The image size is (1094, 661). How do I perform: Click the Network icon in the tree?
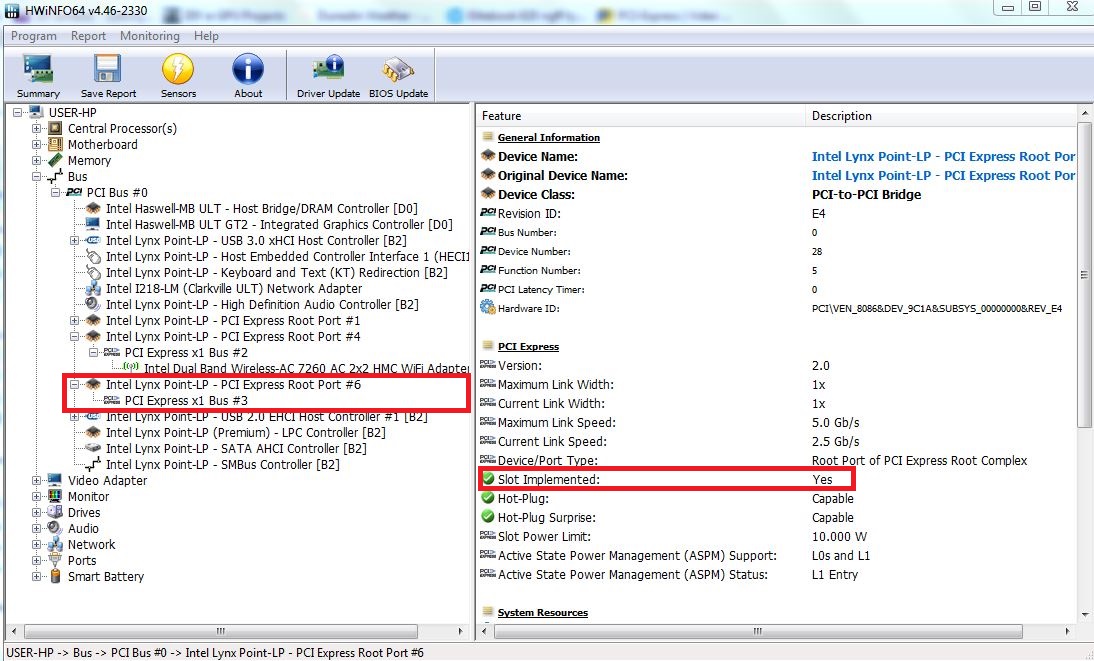coord(55,544)
